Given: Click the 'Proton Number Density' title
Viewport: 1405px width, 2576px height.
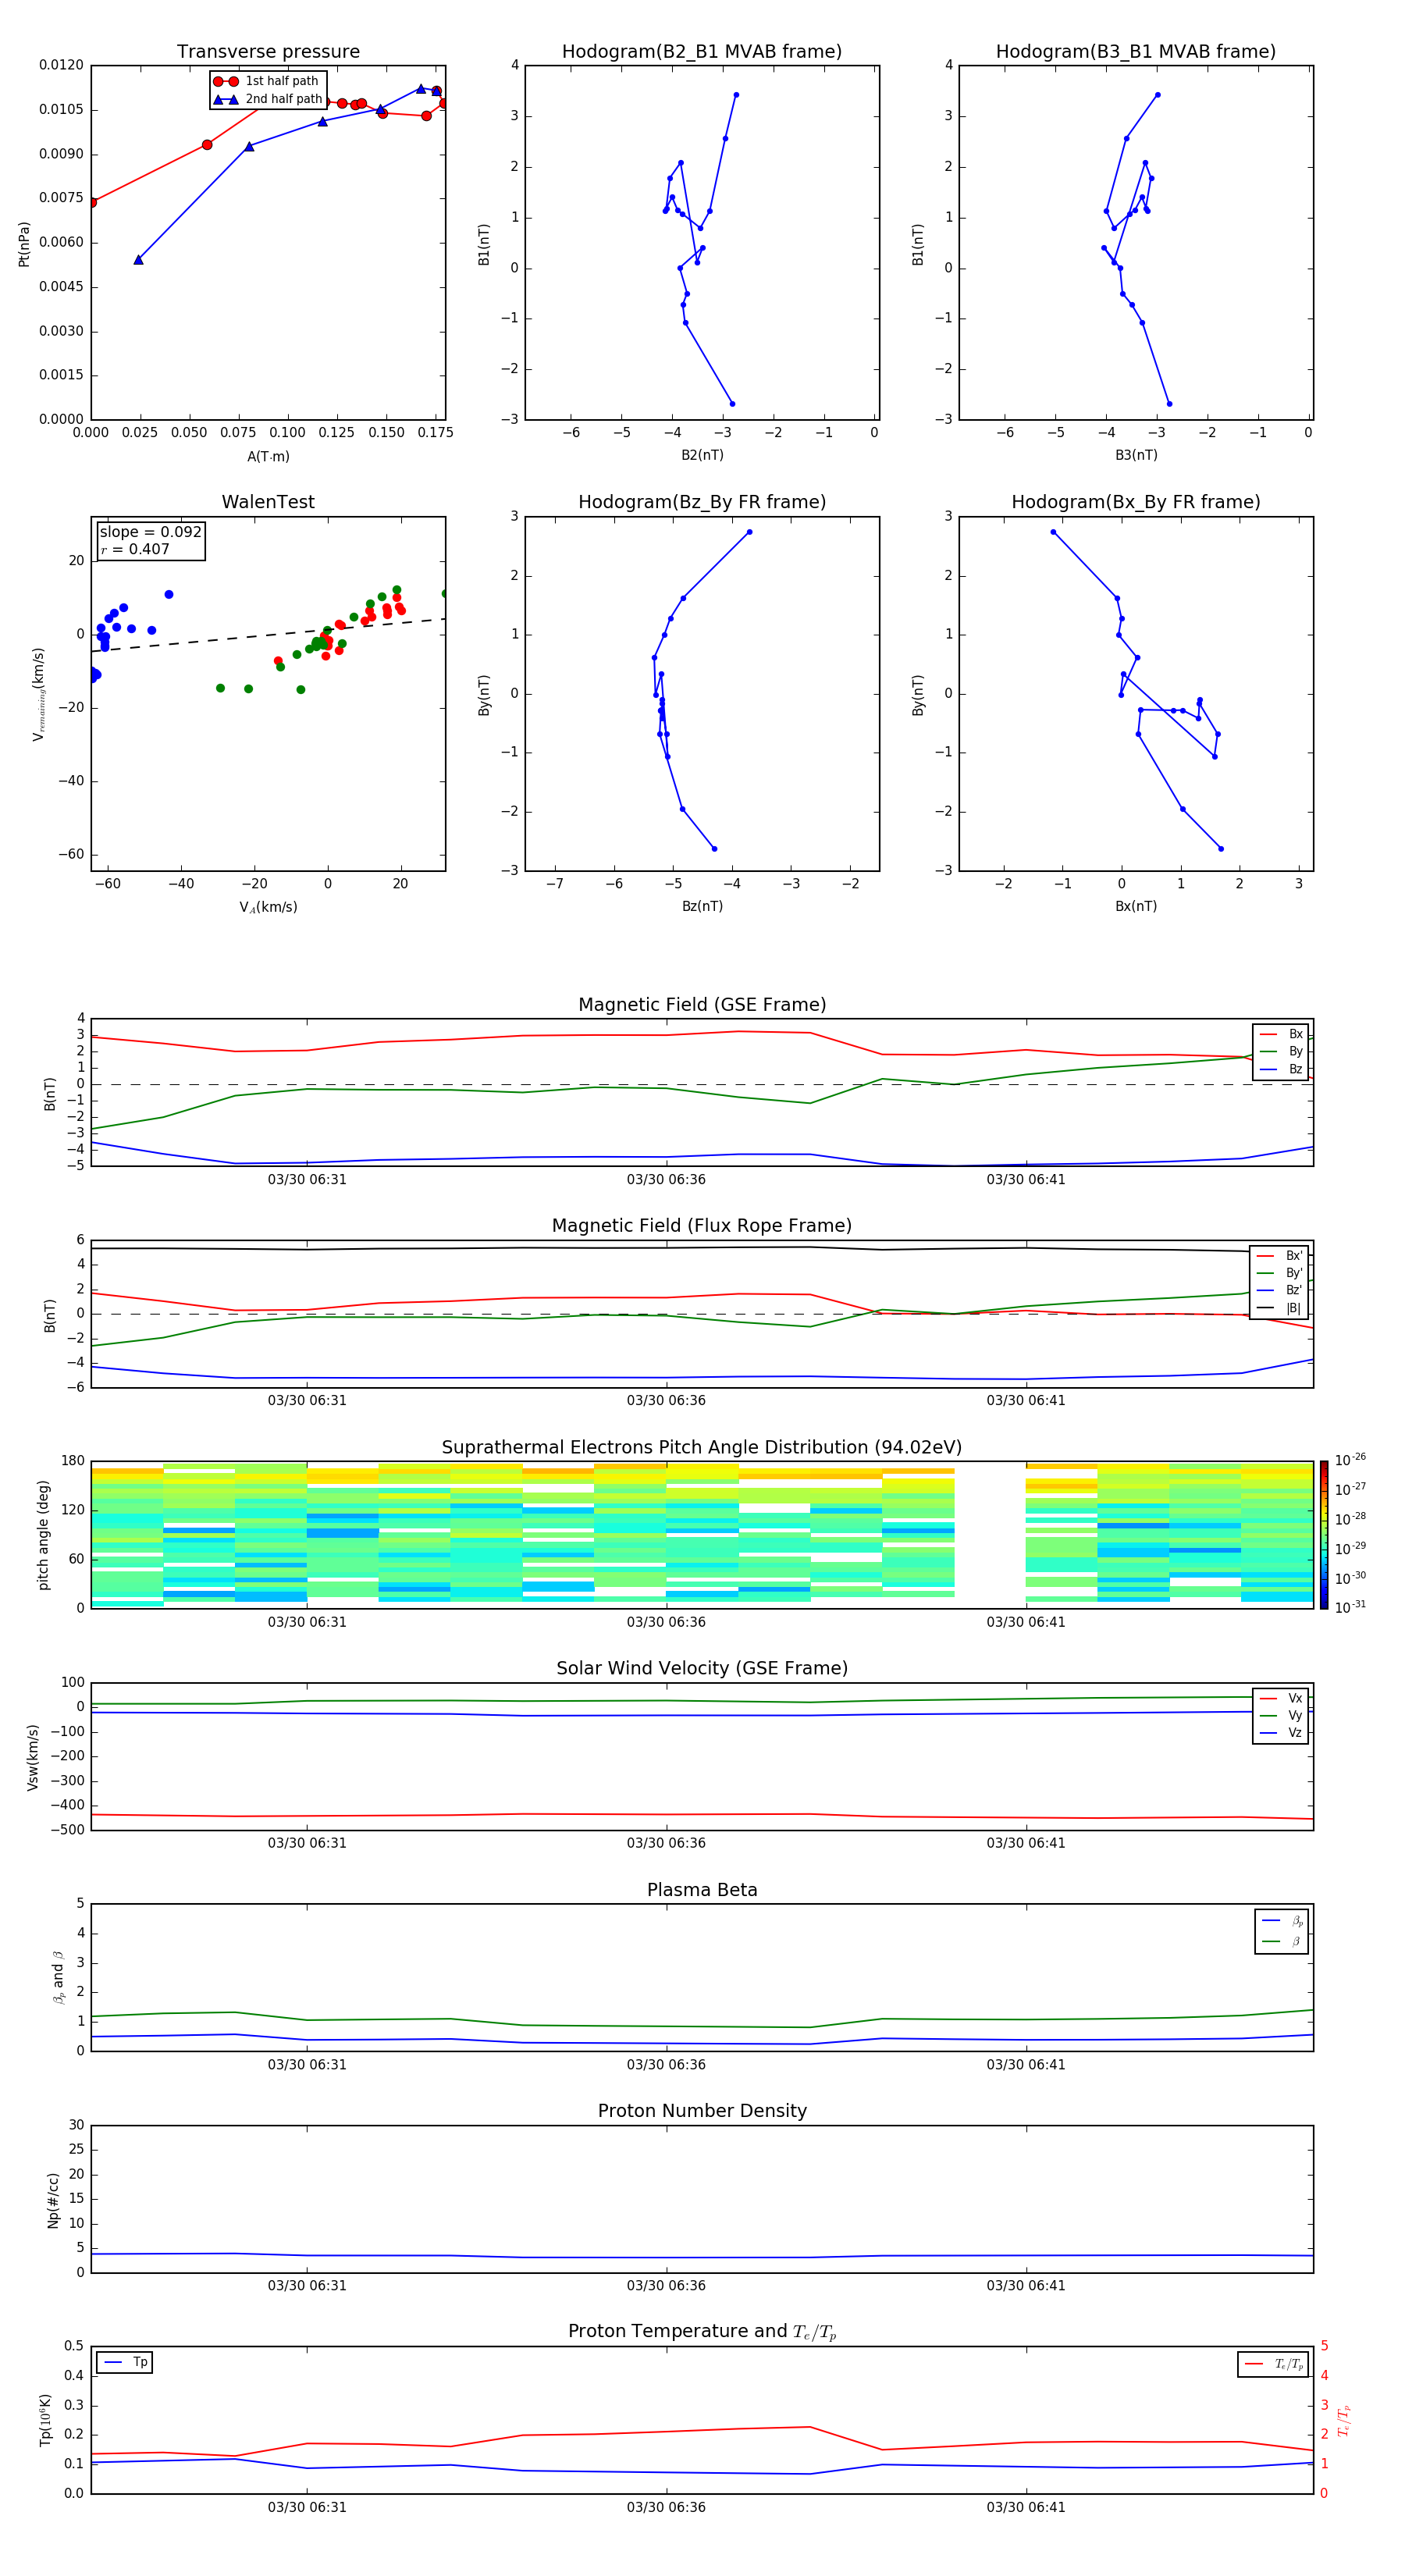Looking at the screenshot, I should pyautogui.click(x=702, y=2111).
